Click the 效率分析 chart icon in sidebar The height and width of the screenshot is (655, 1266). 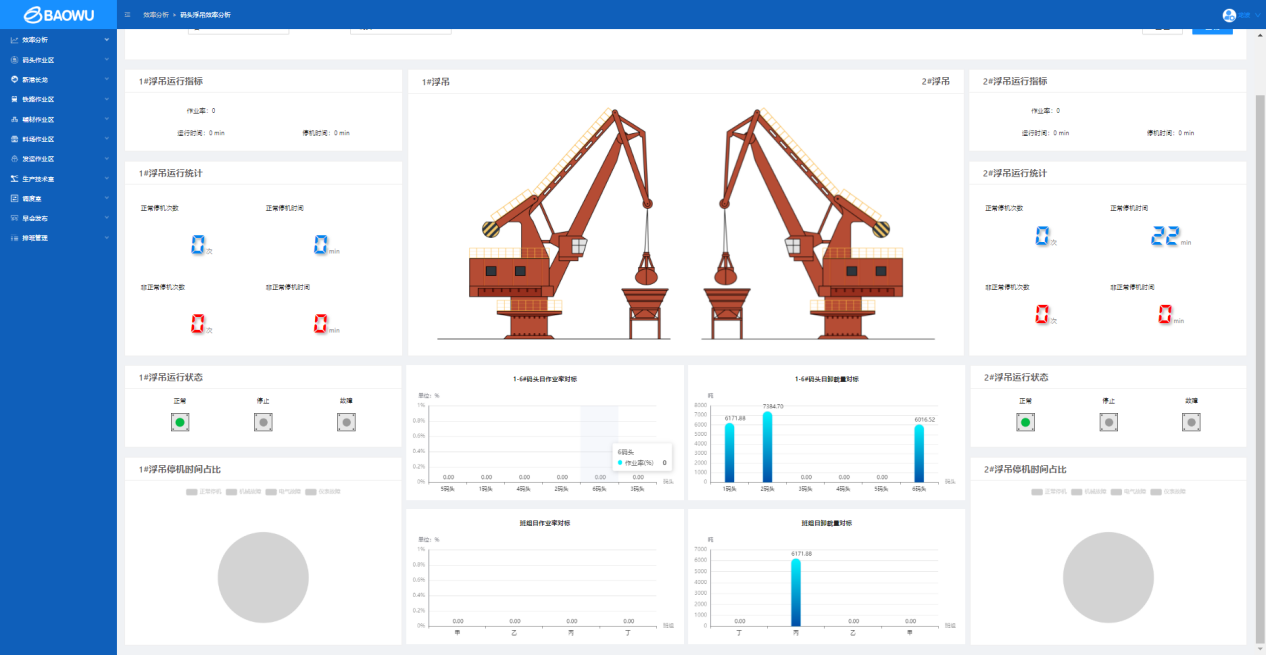coord(14,40)
